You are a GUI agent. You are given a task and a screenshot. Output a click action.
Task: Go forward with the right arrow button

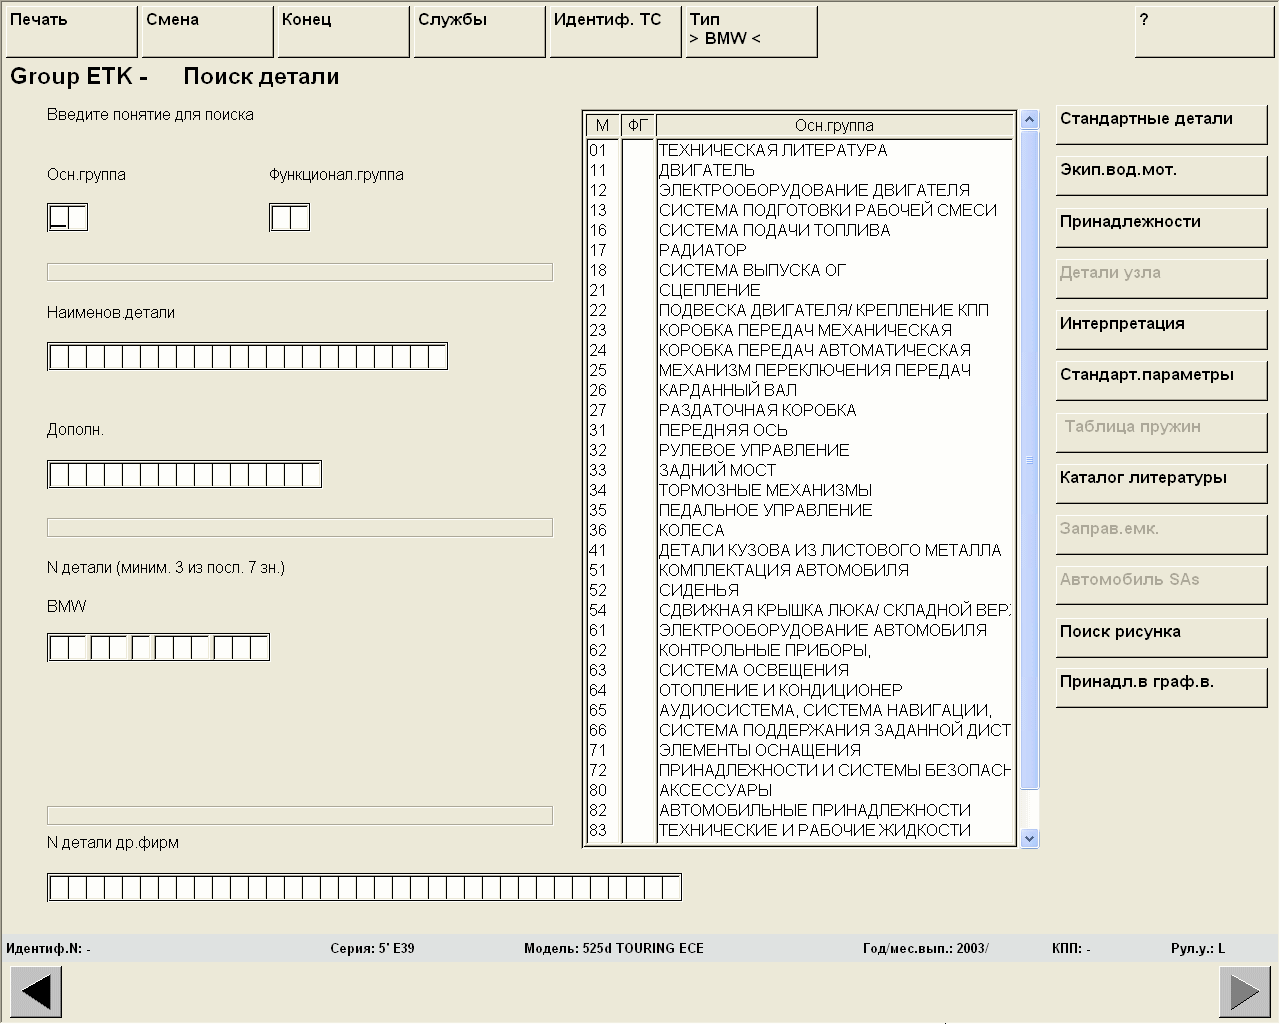tap(1245, 992)
